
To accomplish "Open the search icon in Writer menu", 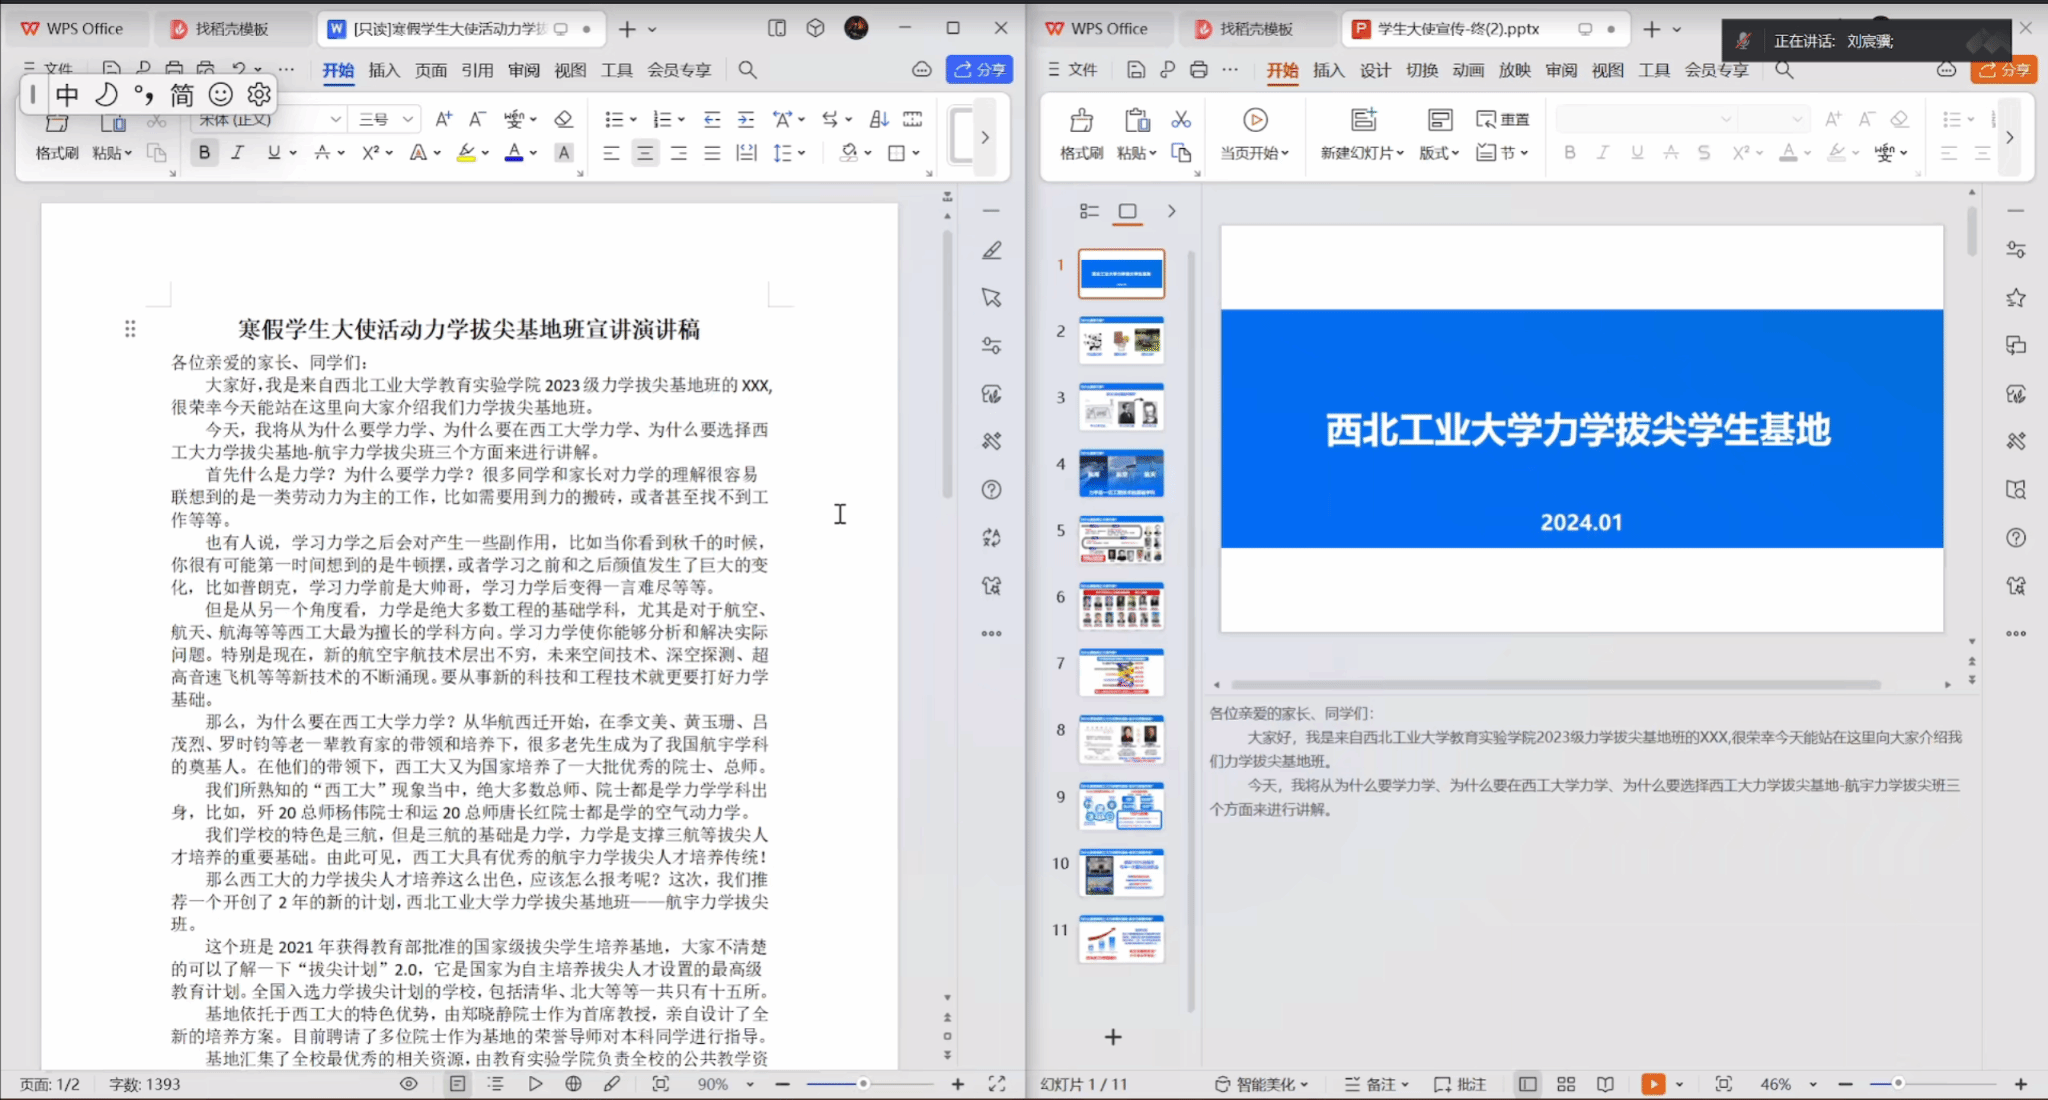I will tap(747, 70).
